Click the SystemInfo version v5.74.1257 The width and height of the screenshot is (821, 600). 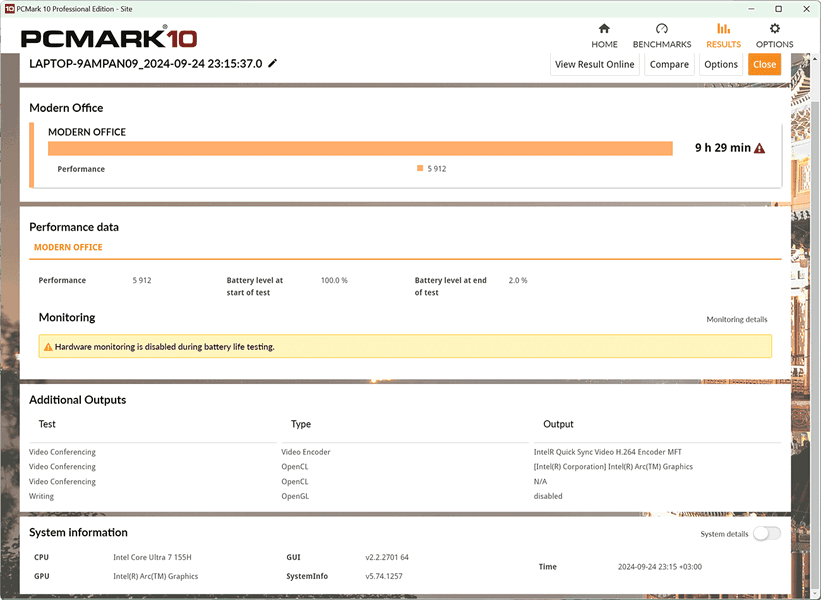tap(384, 576)
